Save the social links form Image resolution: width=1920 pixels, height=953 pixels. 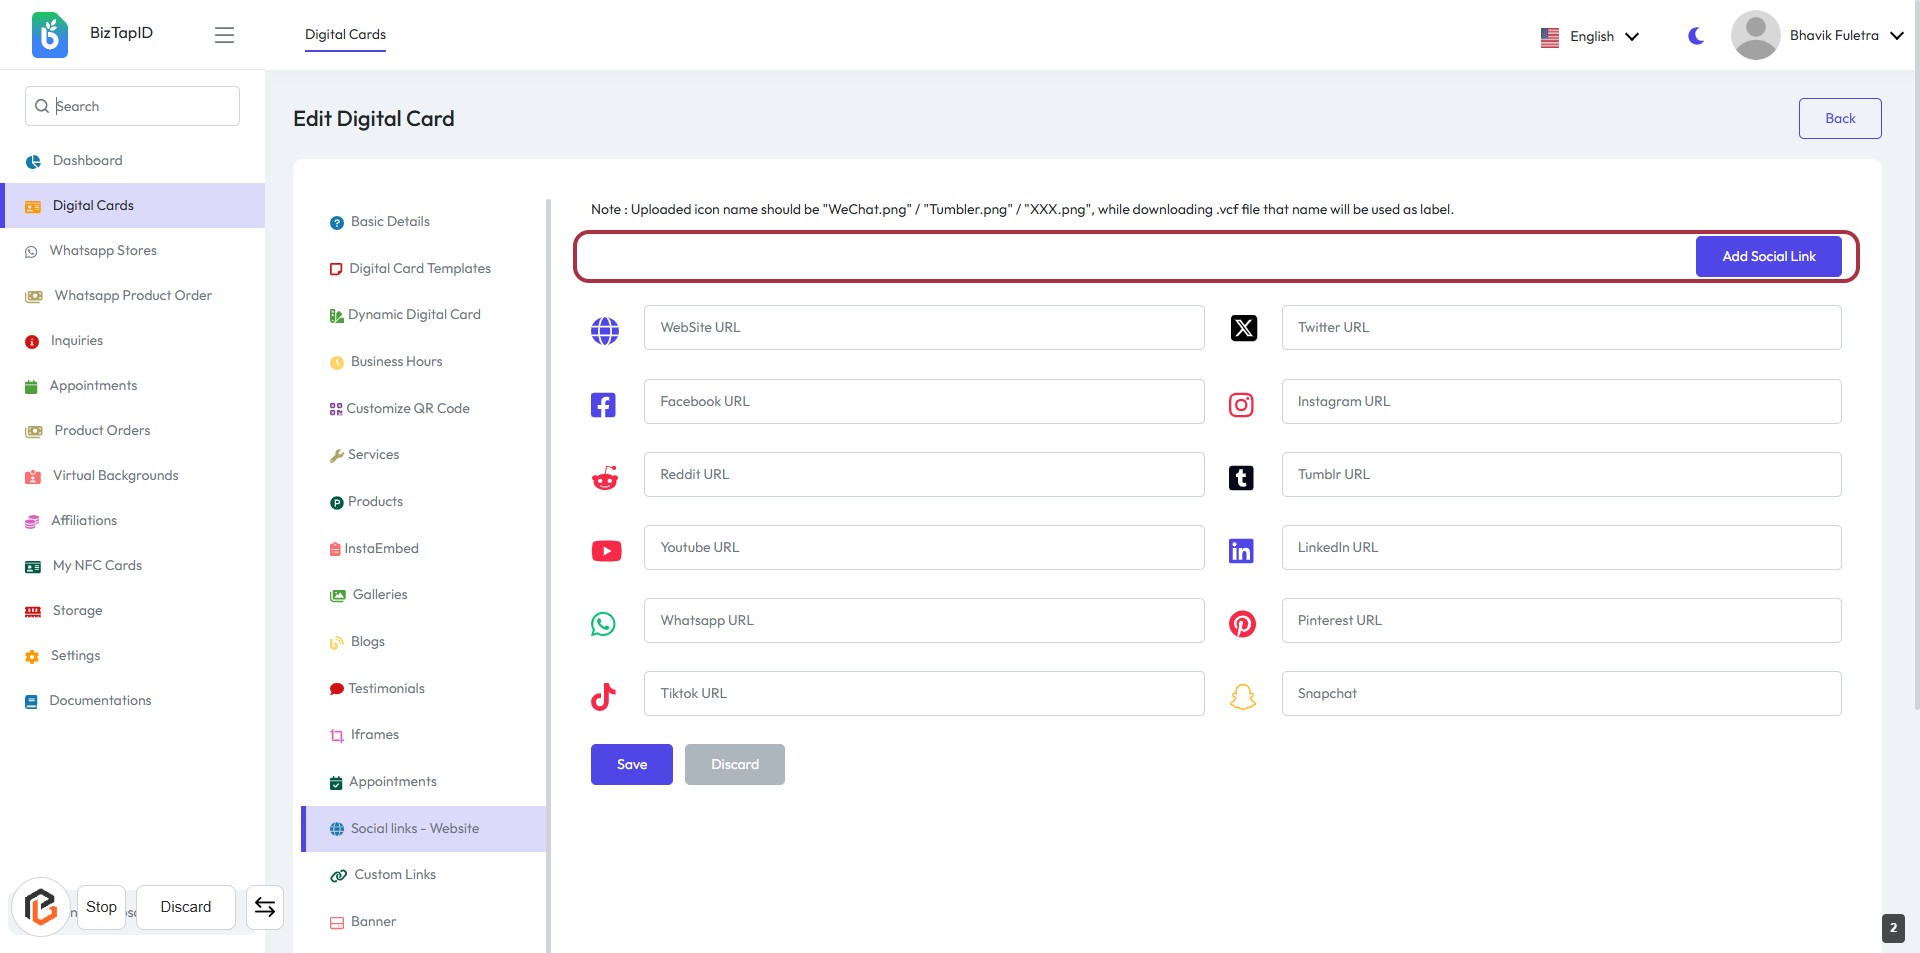tap(631, 765)
